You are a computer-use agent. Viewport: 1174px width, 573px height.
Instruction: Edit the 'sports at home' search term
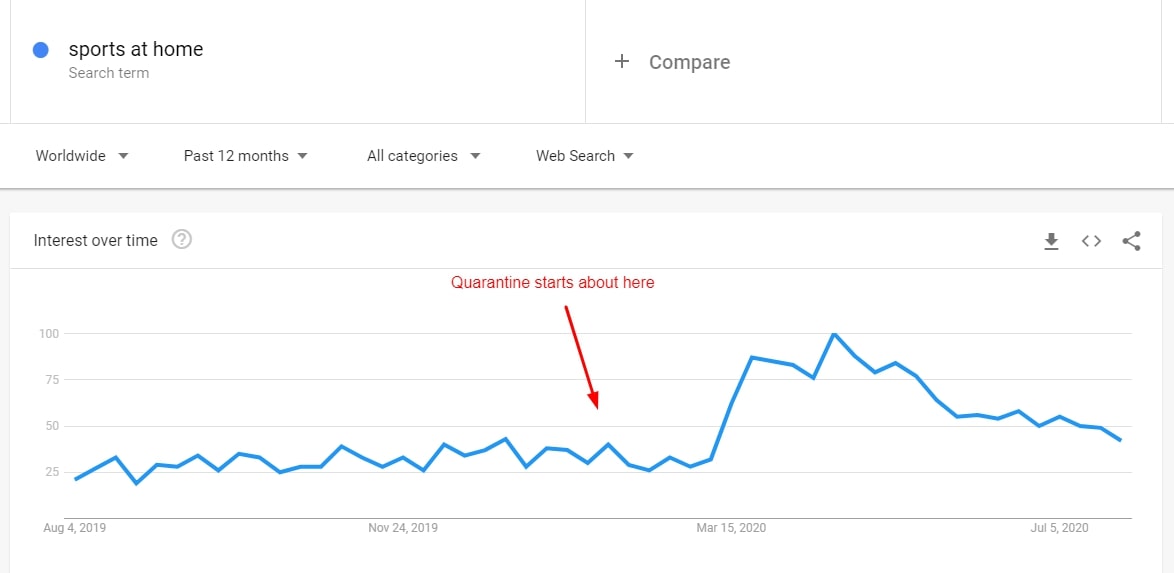136,49
